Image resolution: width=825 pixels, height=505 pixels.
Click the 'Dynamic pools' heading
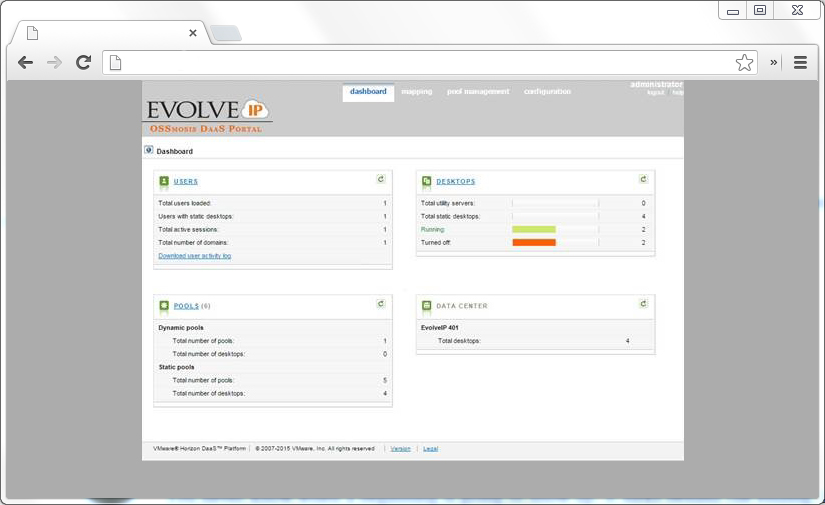[x=181, y=328]
